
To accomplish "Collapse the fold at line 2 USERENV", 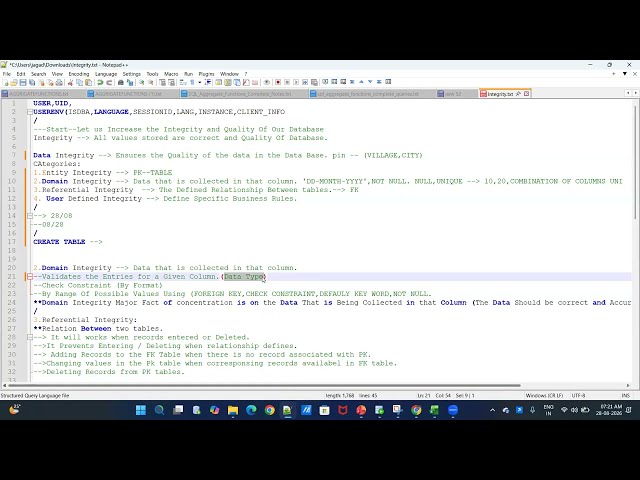I will 30,112.
